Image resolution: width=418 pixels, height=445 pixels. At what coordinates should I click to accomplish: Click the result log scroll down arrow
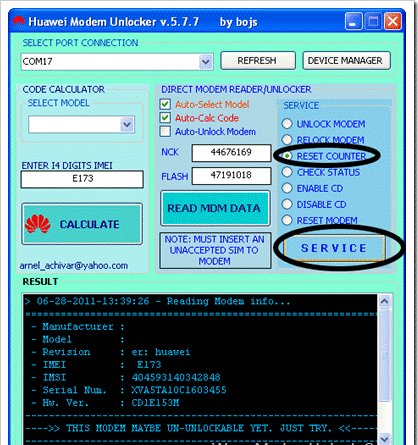[x=384, y=439]
